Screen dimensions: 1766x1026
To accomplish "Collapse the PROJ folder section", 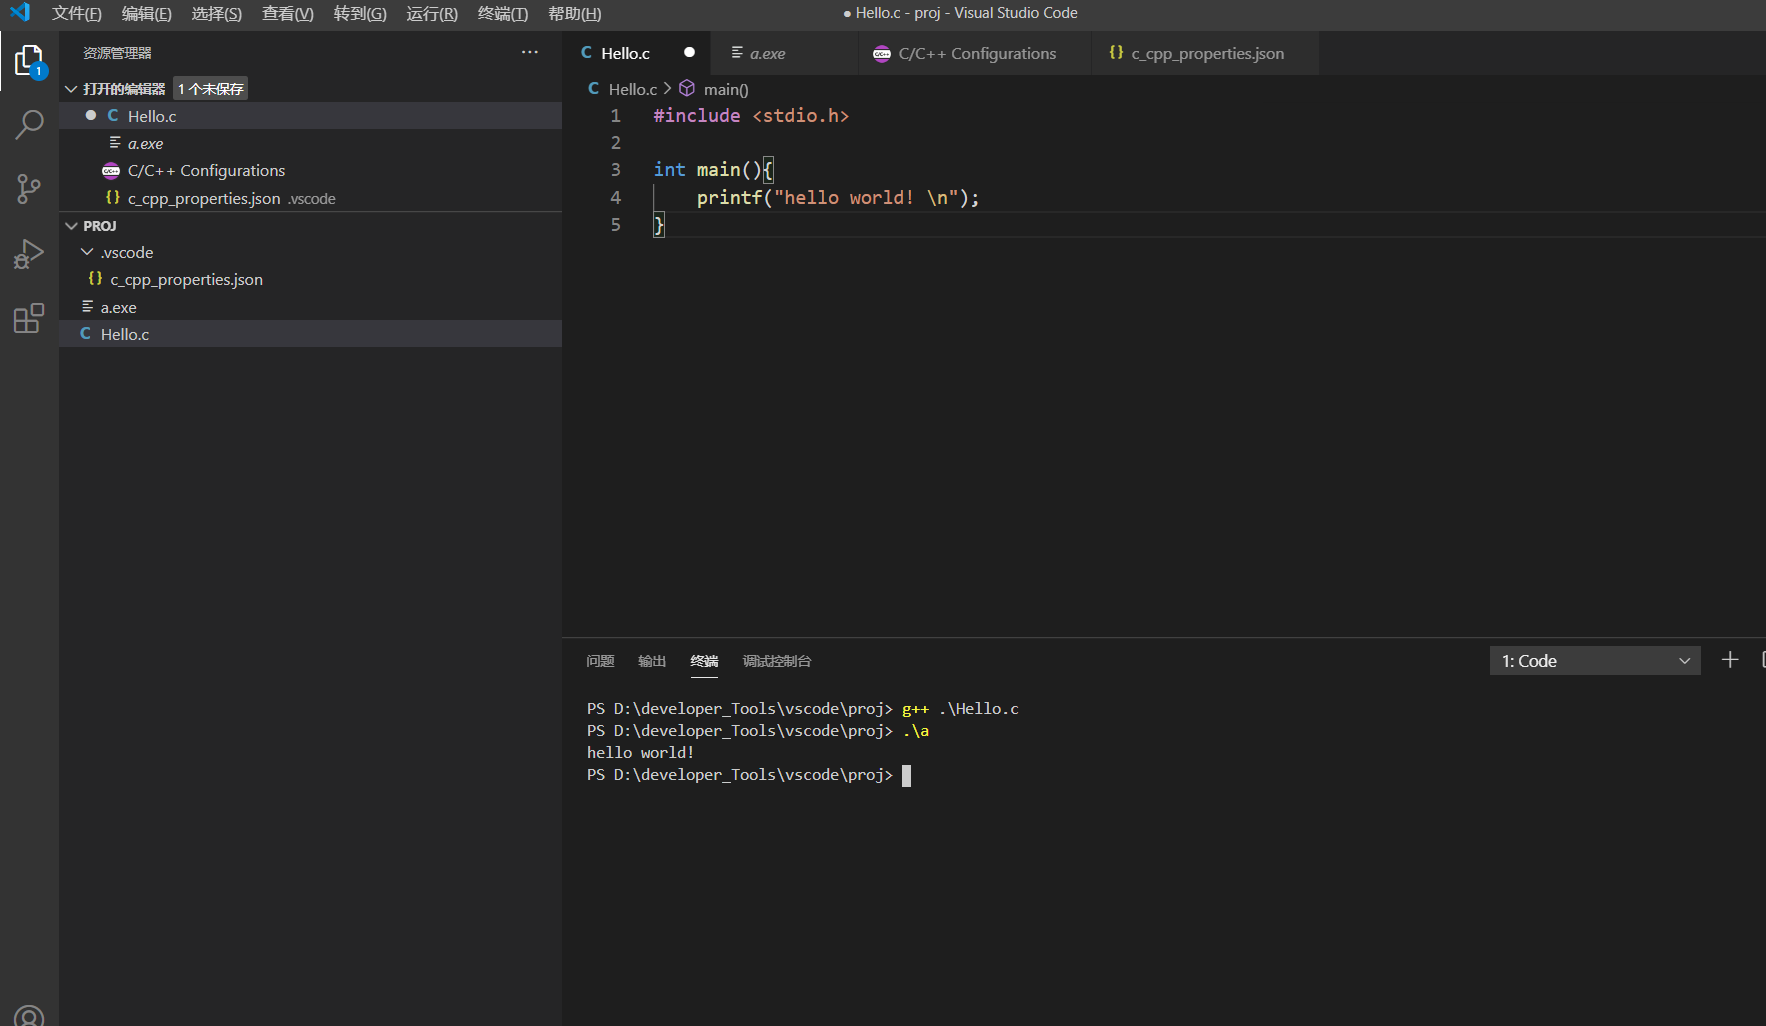I will pos(71,226).
